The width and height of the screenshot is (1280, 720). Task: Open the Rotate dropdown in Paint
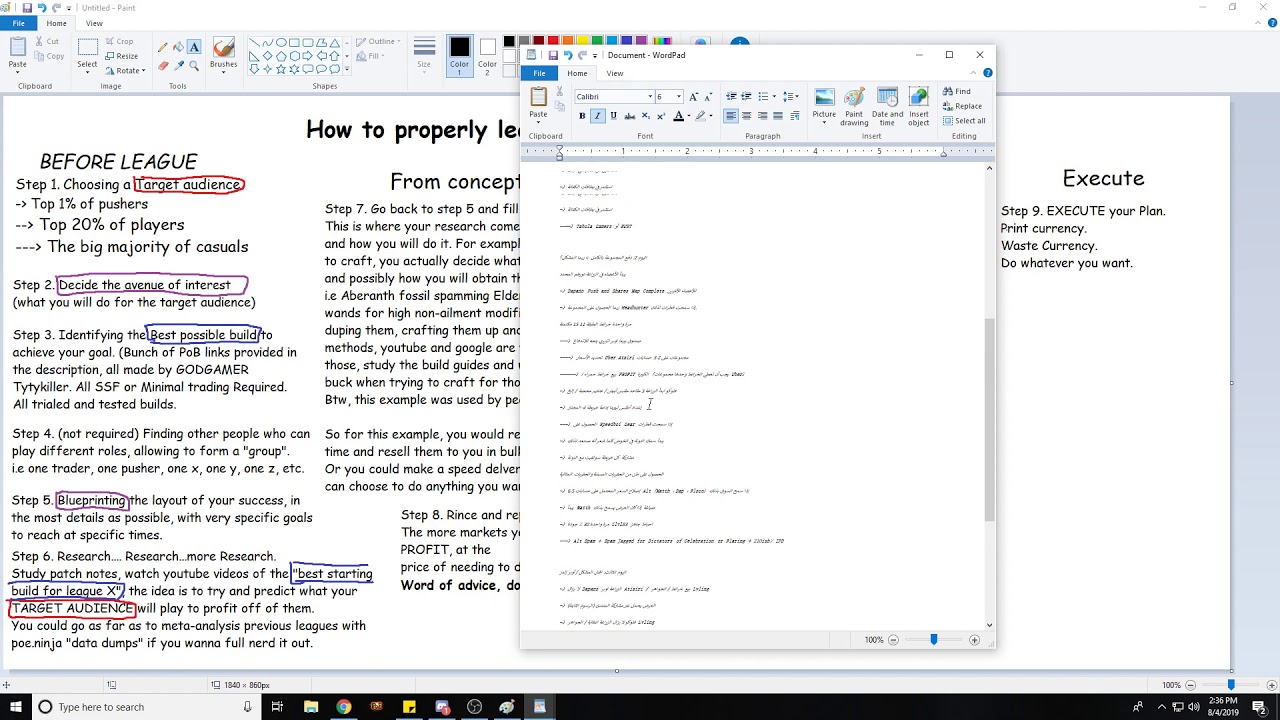(x=127, y=70)
